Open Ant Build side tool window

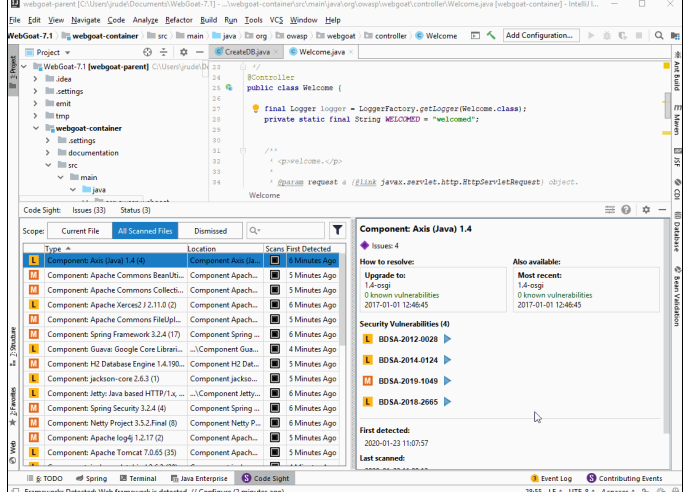677,71
